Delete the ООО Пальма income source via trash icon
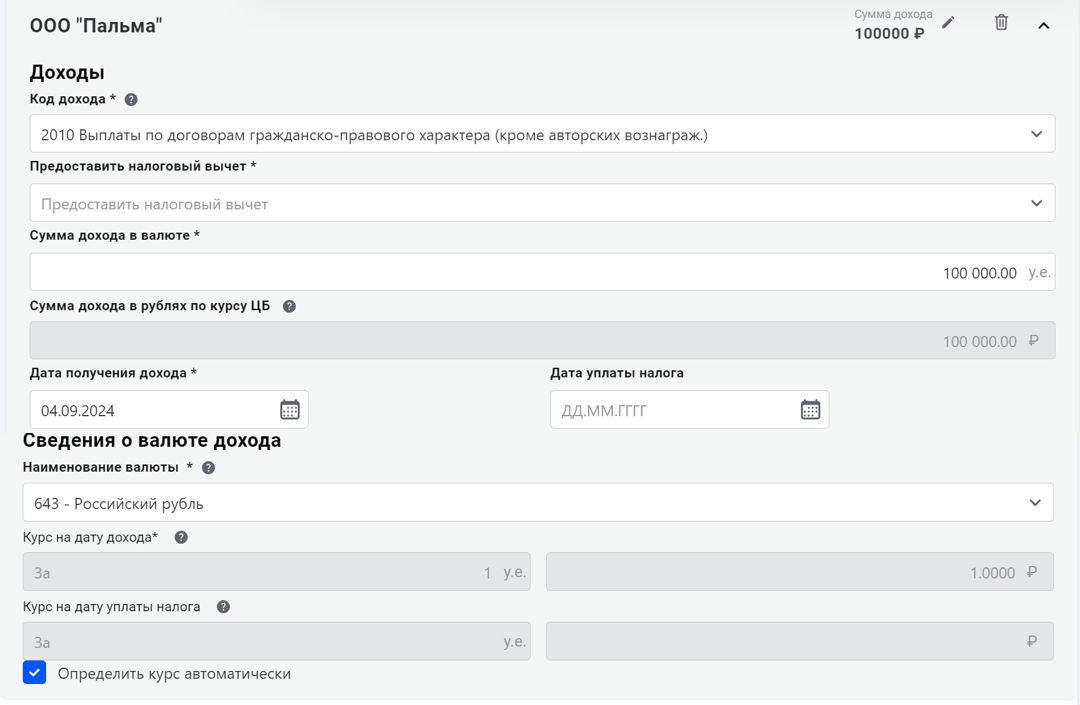Screen dimensions: 1080x705 click(x=1001, y=23)
